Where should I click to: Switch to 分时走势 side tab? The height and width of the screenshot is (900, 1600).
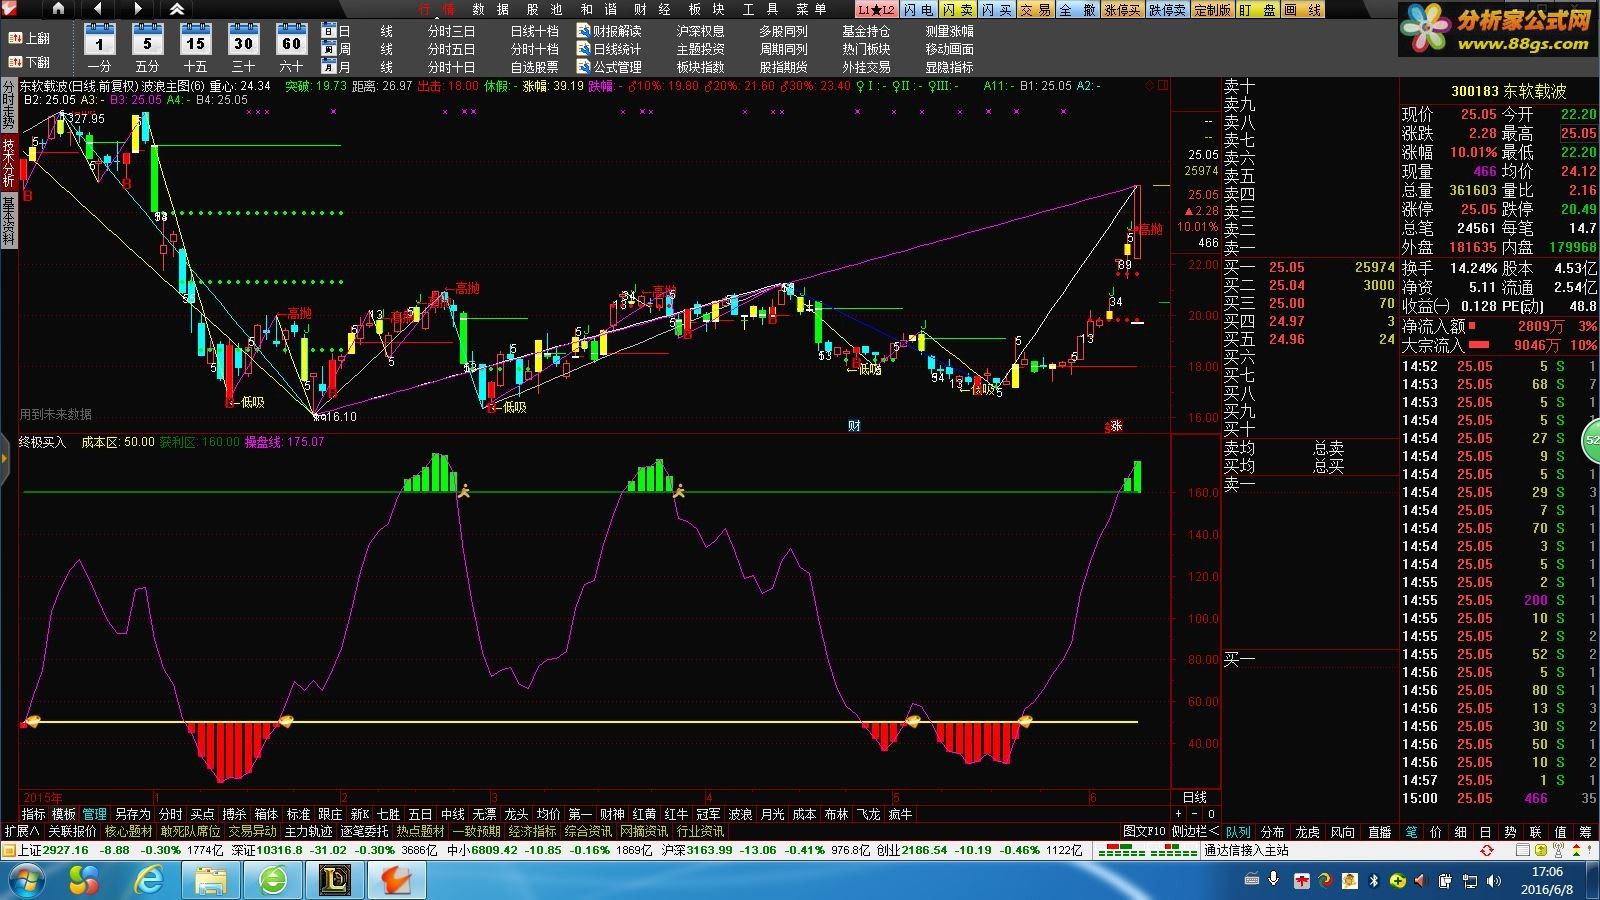(x=8, y=105)
